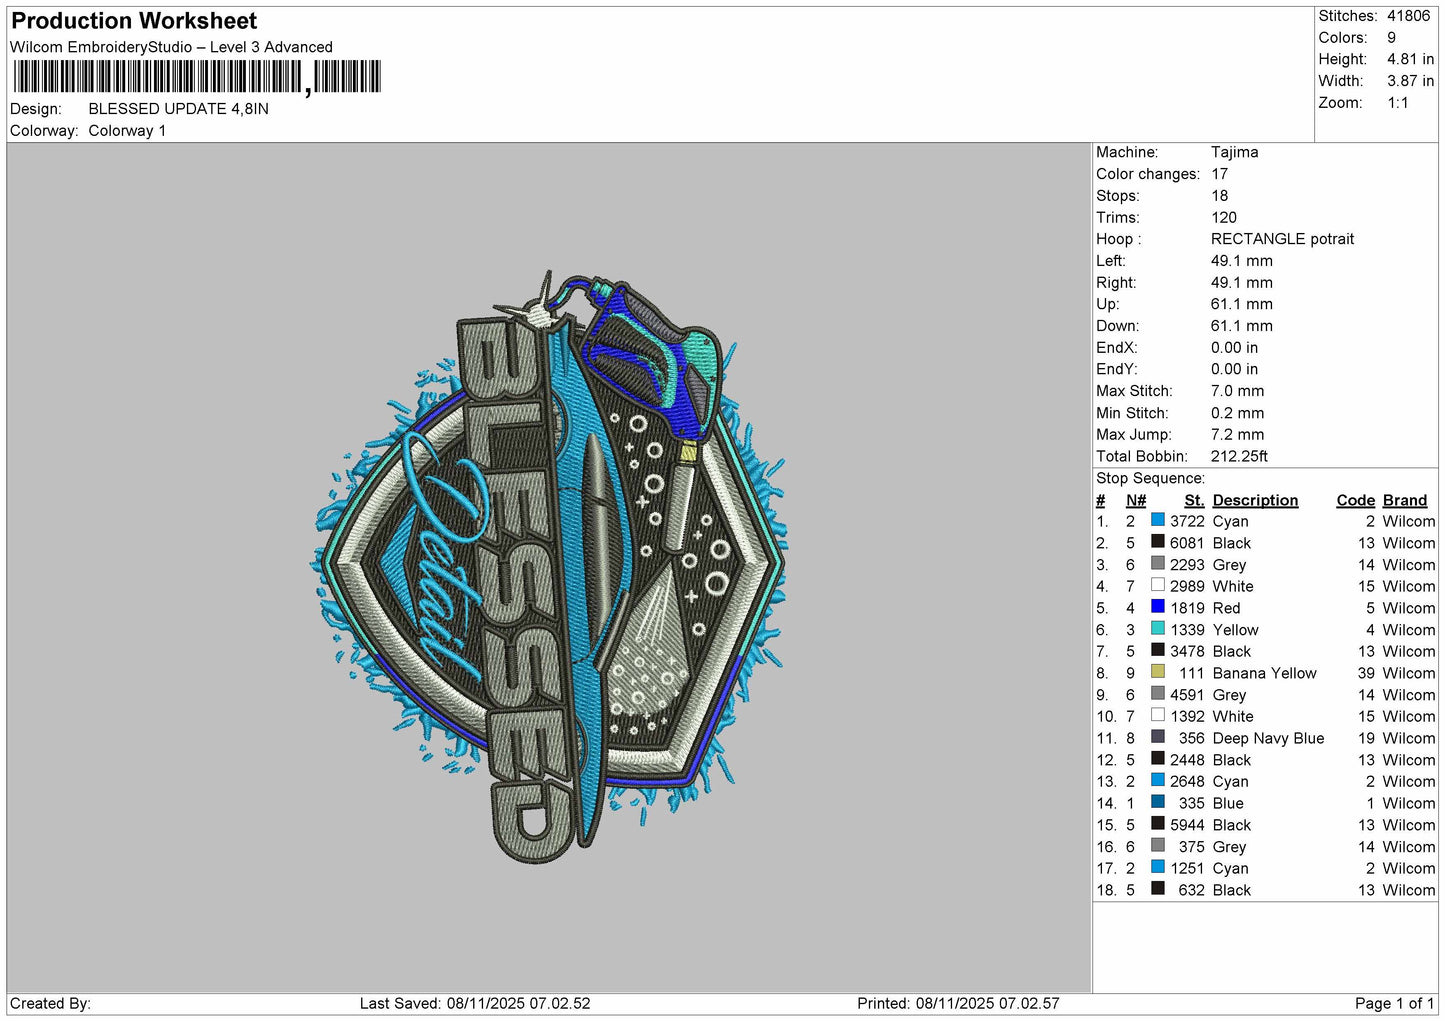
Task: Click the design name BLESSED UPDATE 4,8IN
Action: (x=178, y=109)
